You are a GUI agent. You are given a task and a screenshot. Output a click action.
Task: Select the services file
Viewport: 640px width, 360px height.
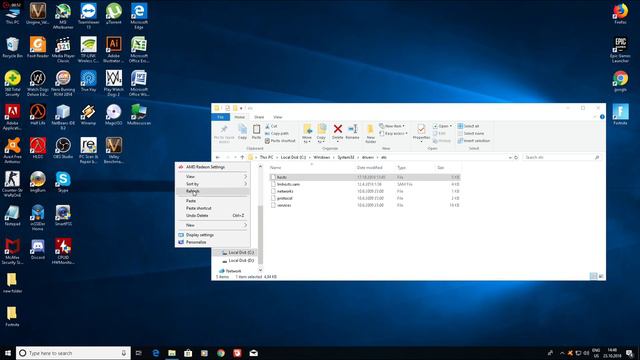284,205
